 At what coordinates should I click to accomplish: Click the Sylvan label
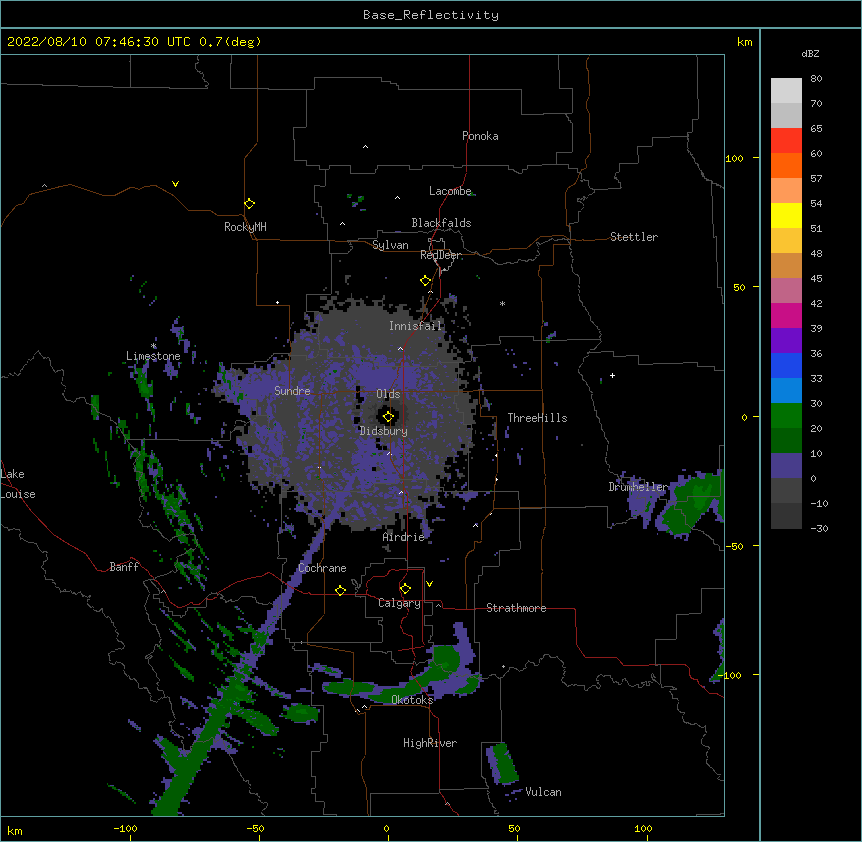(390, 245)
